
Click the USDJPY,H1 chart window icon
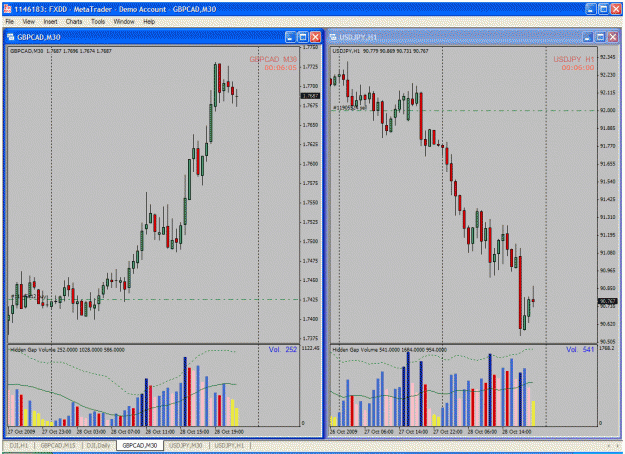tap(333, 37)
